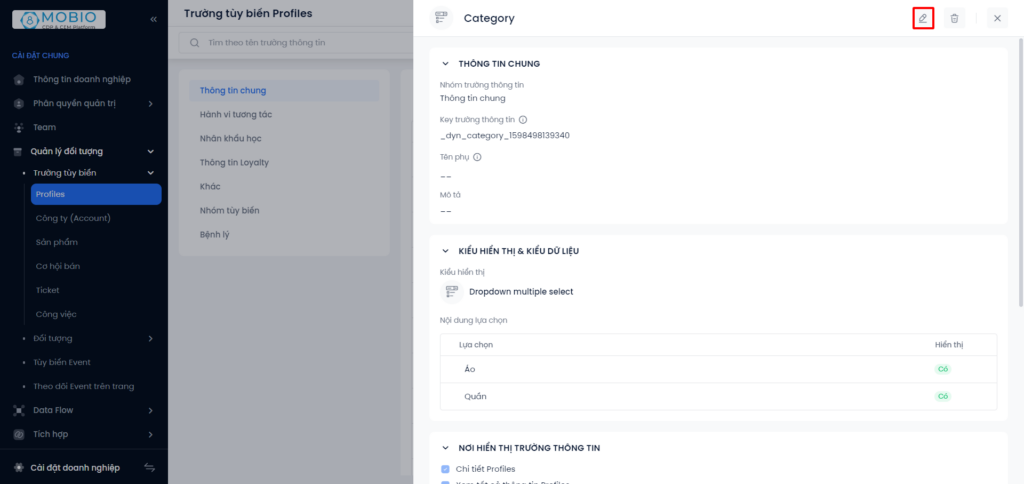Click the Team sidebar icon
1024x484 pixels.
click(x=19, y=127)
